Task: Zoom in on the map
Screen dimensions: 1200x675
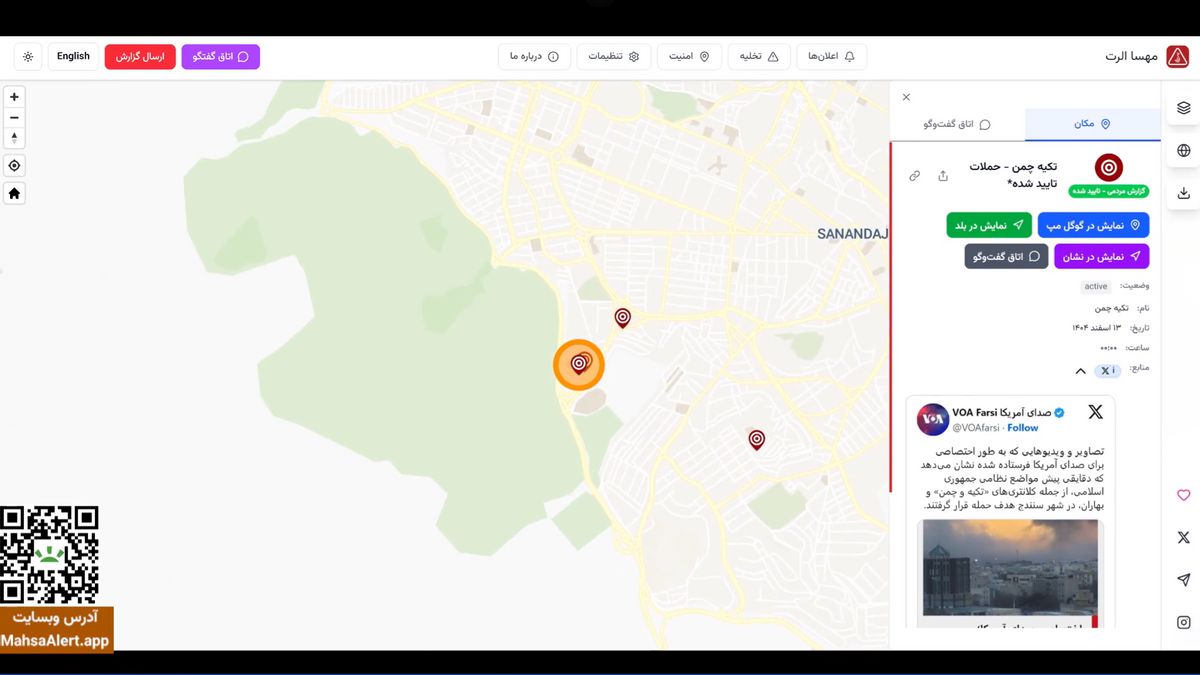Action: 14,97
